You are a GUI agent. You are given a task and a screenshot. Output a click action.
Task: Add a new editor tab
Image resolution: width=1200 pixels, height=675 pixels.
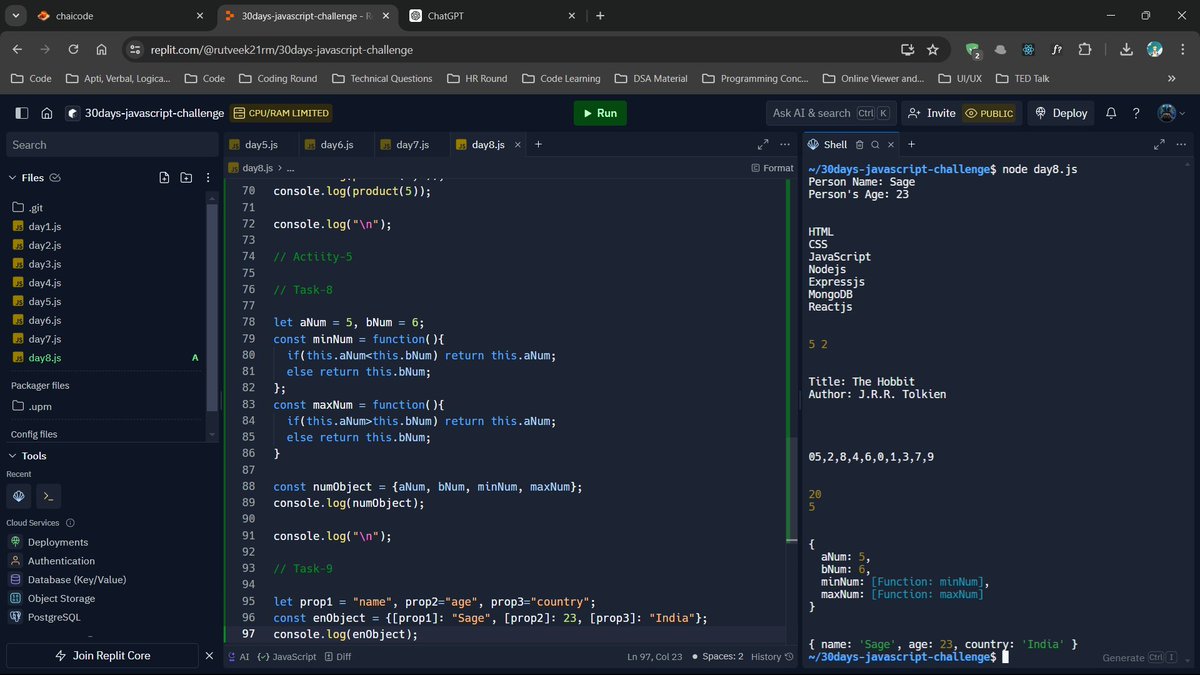point(538,144)
